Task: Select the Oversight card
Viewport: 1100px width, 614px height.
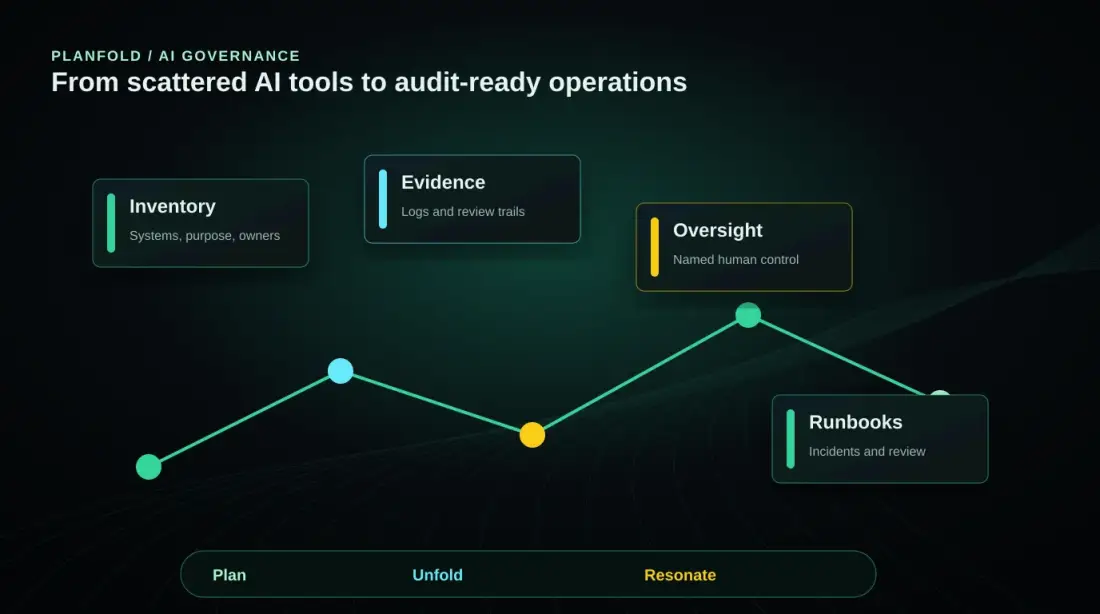Action: [x=744, y=247]
